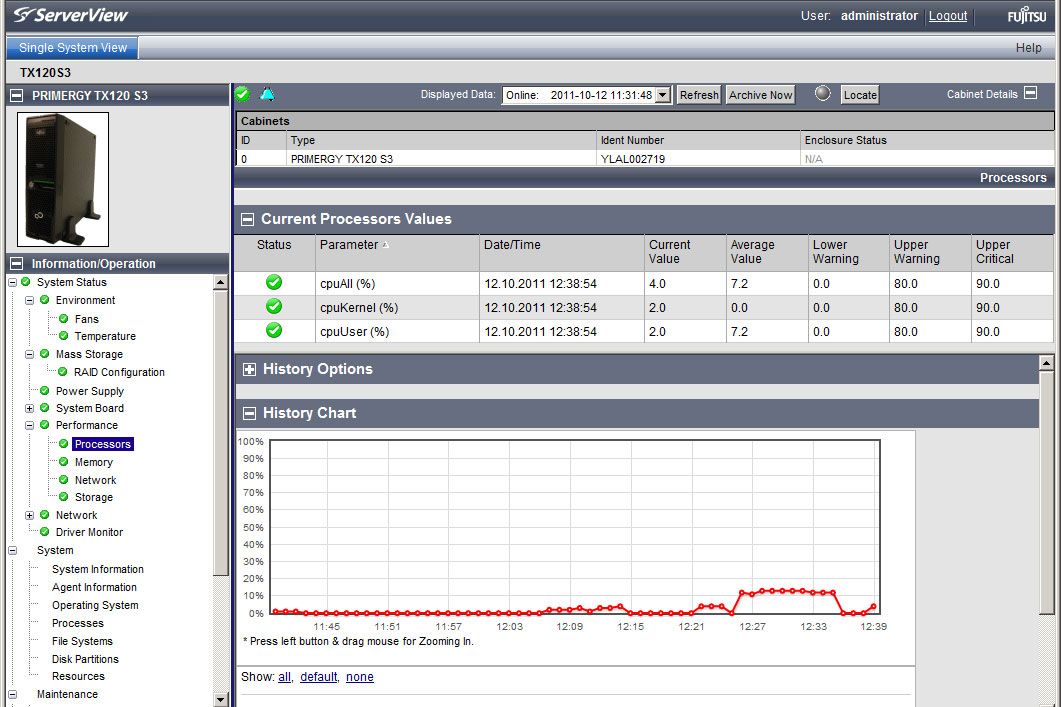Open Disk Partitions in the tree
Image resolution: width=1061 pixels, height=707 pixels.
[85, 659]
